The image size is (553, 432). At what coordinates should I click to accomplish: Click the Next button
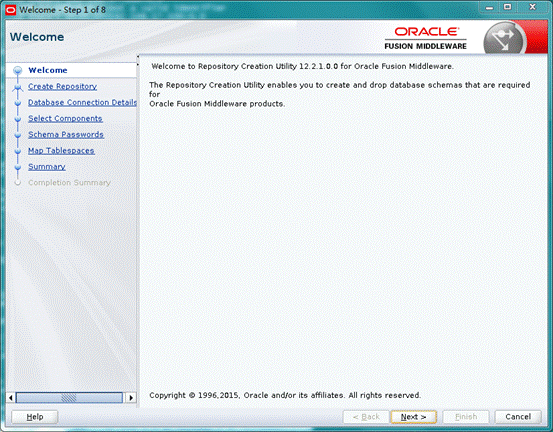point(413,417)
